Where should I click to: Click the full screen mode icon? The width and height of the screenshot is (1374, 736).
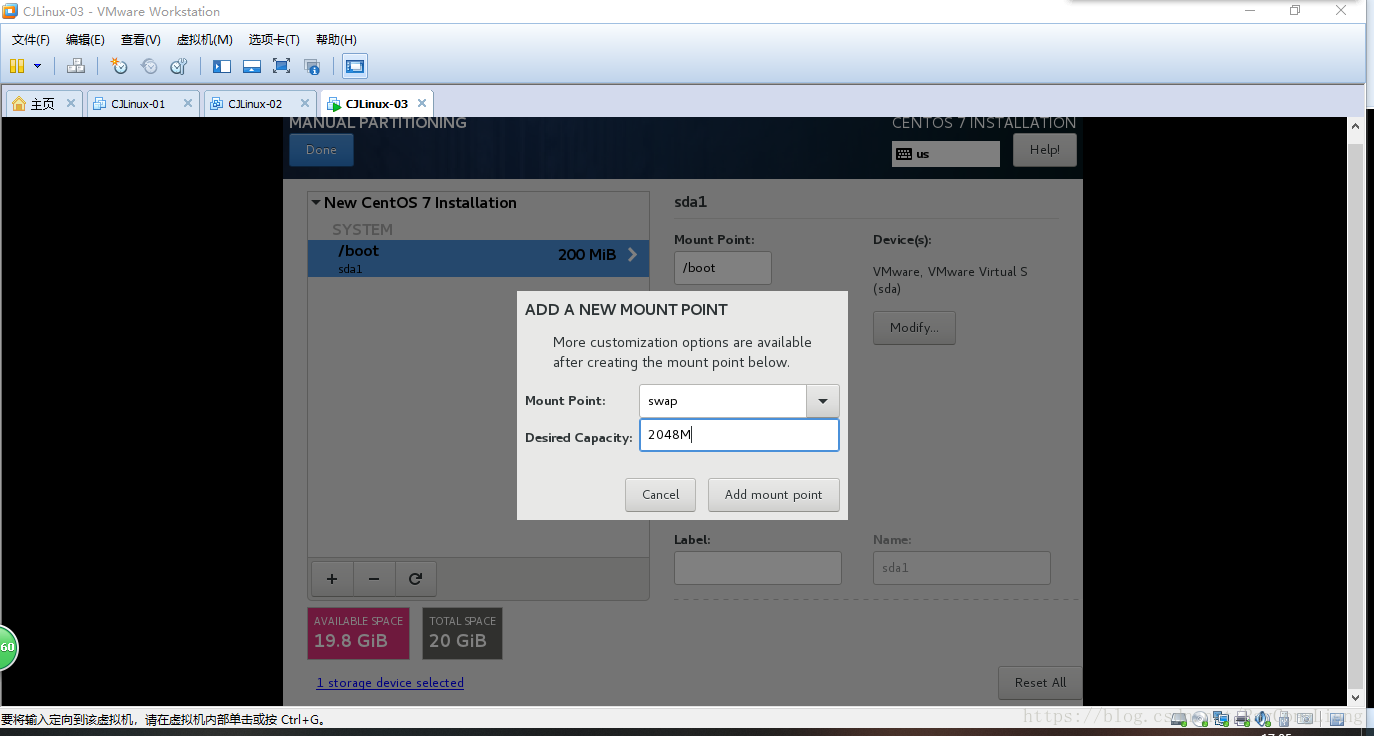[x=282, y=66]
